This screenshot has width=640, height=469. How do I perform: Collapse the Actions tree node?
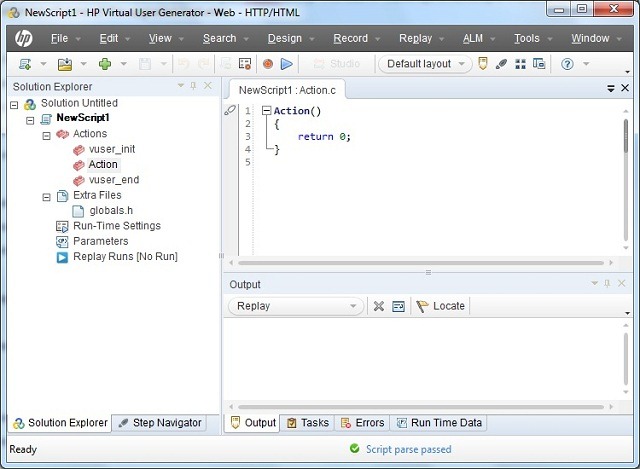coord(47,136)
